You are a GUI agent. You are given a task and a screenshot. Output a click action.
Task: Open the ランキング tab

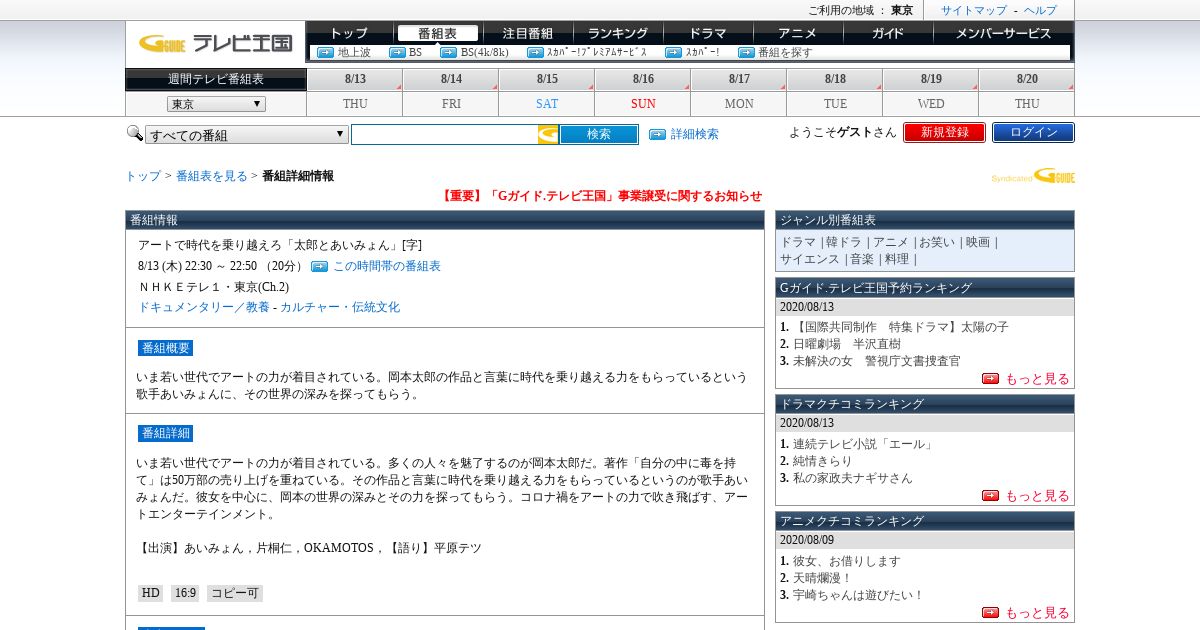coord(617,33)
